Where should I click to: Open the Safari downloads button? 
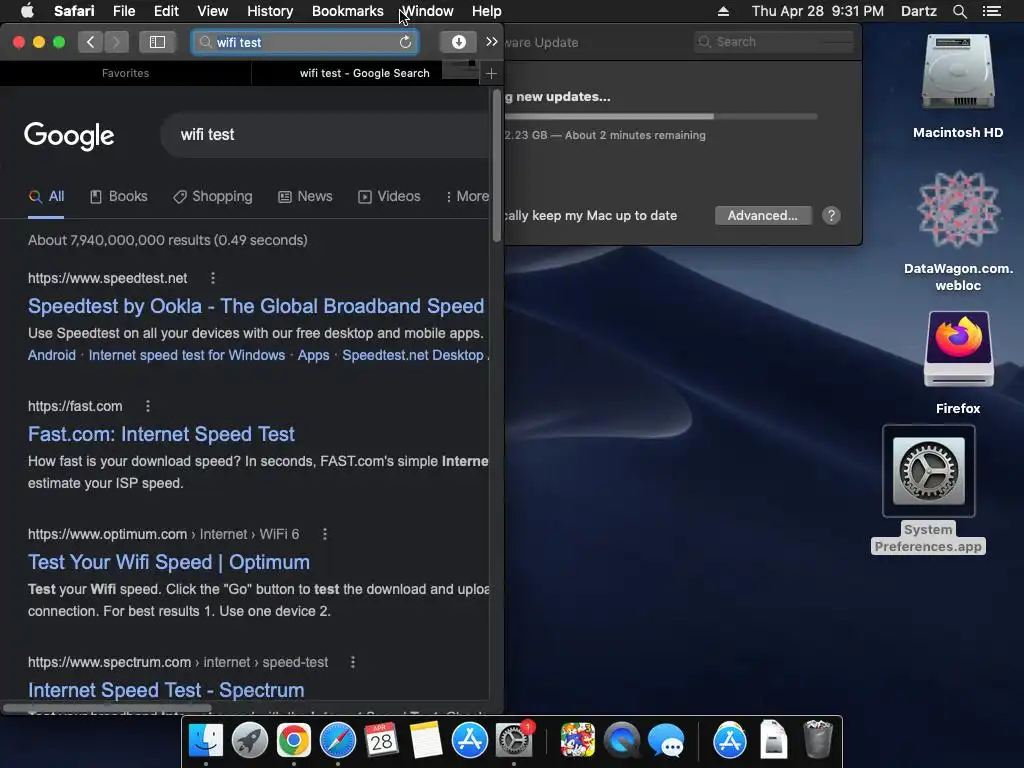(x=458, y=42)
